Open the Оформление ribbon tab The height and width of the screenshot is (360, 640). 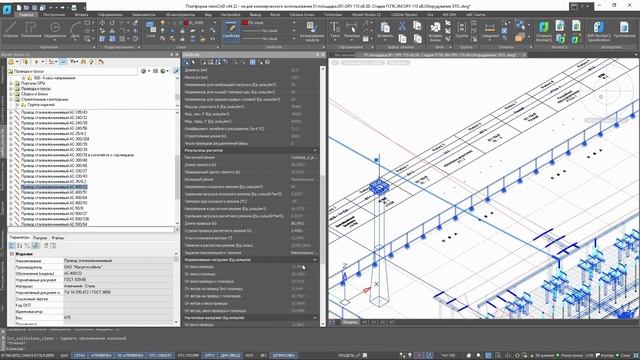click(x=110, y=15)
